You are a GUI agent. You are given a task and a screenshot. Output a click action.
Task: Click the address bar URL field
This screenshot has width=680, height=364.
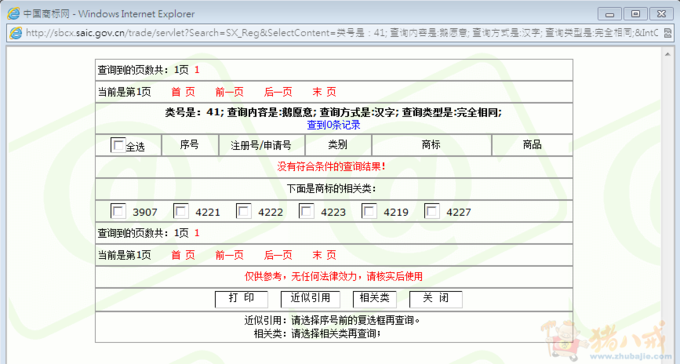[x=342, y=33]
